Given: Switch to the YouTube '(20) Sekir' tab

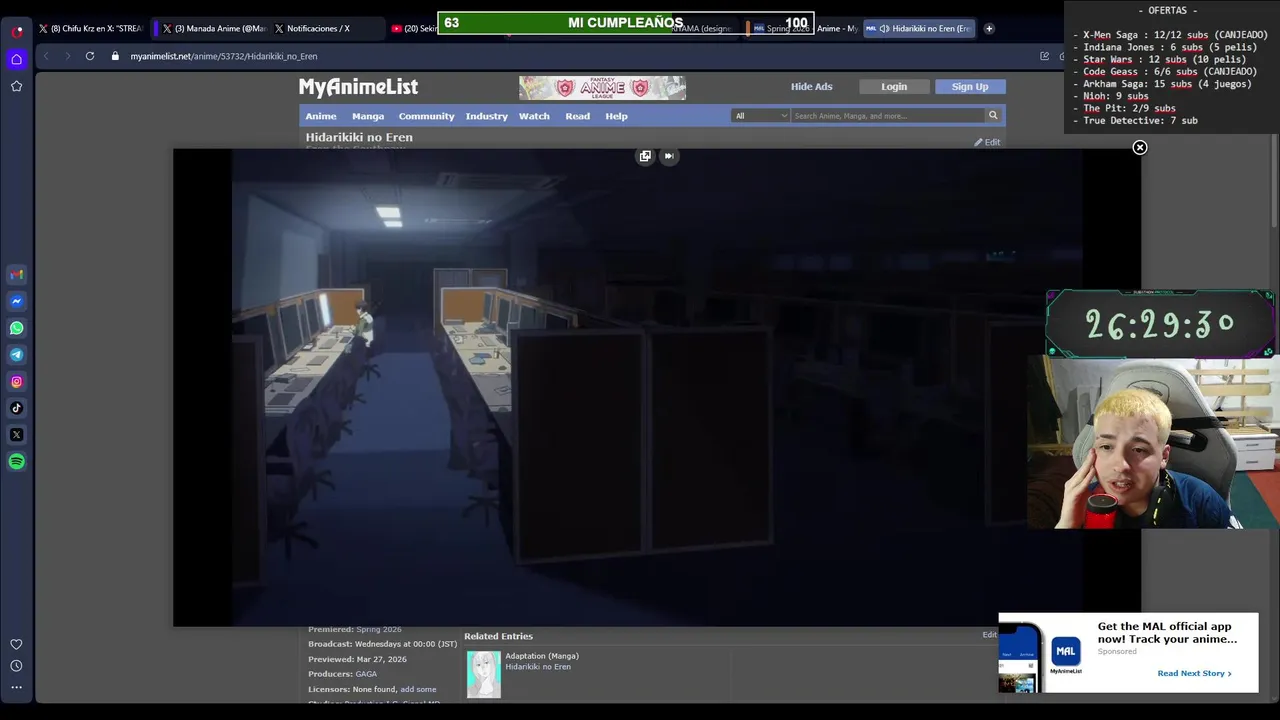Looking at the screenshot, I should [414, 28].
